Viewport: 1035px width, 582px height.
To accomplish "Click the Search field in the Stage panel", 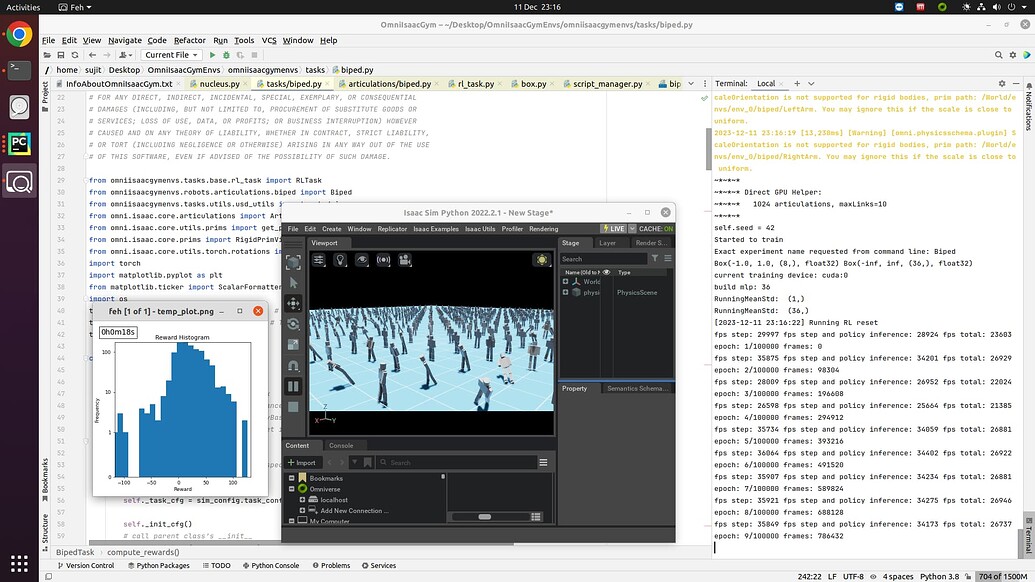I will tap(605, 258).
